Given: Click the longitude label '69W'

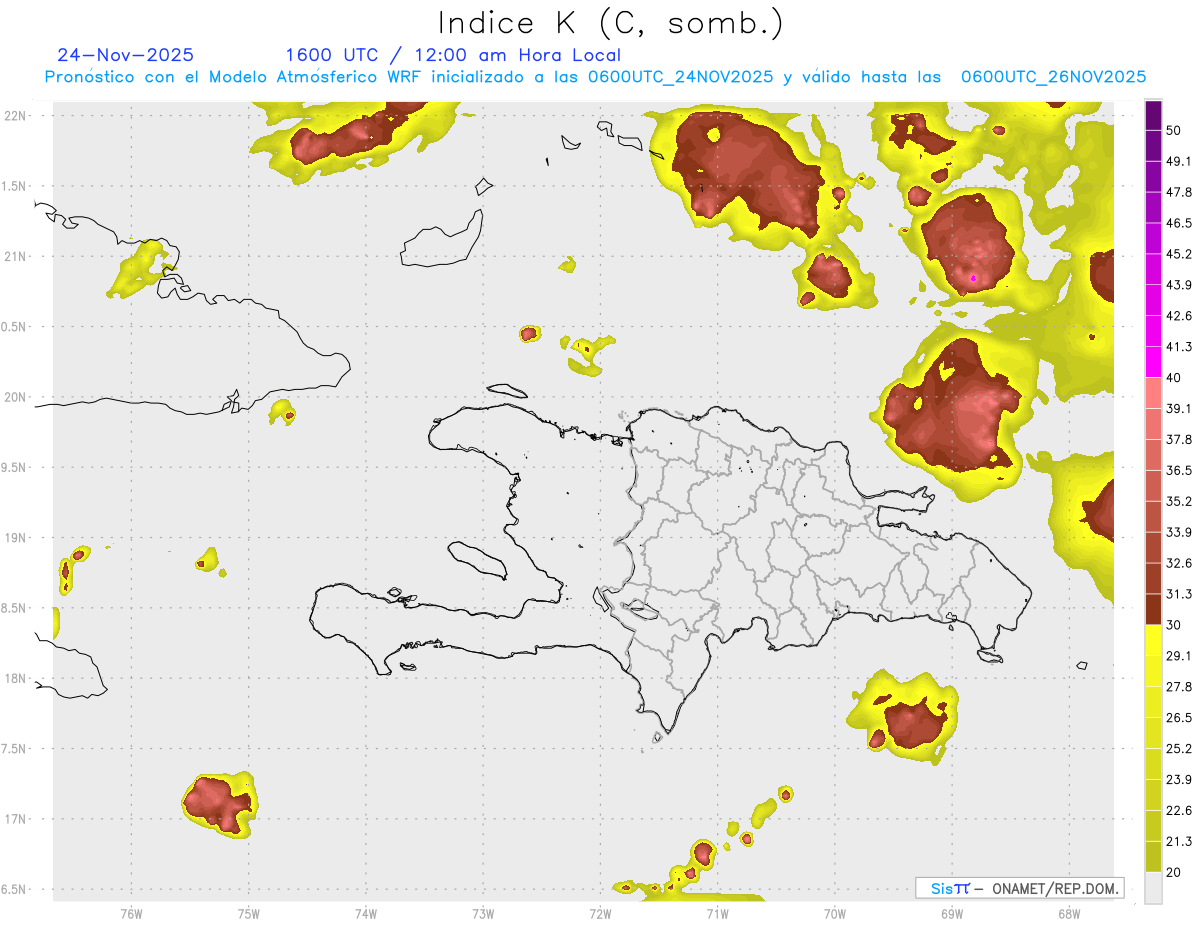Looking at the screenshot, I should pos(952,914).
